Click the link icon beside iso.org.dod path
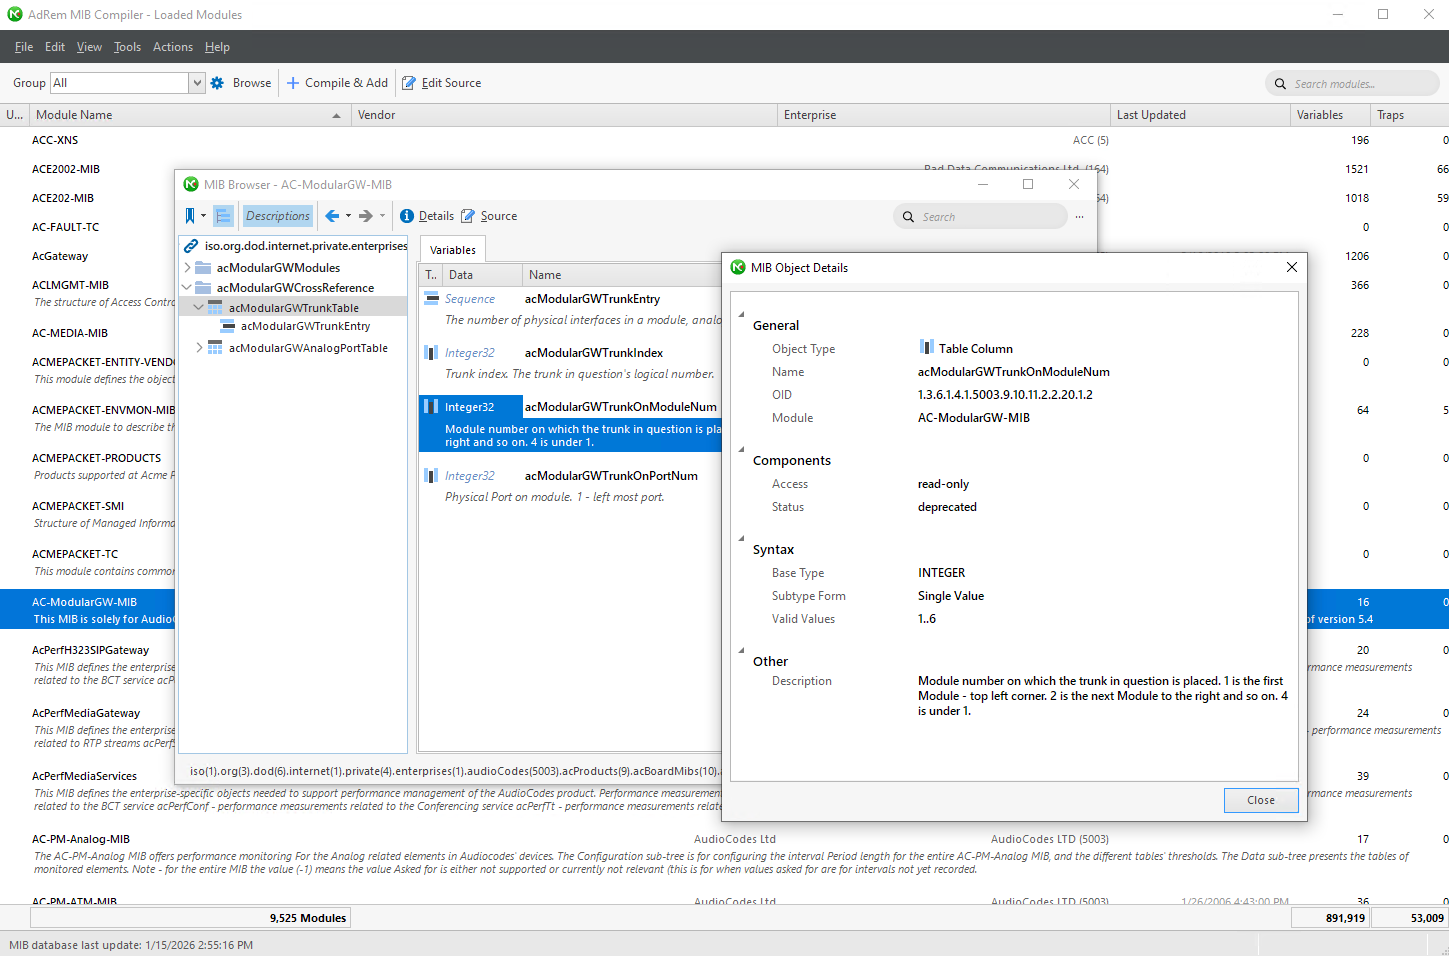The height and width of the screenshot is (956, 1449). 191,246
